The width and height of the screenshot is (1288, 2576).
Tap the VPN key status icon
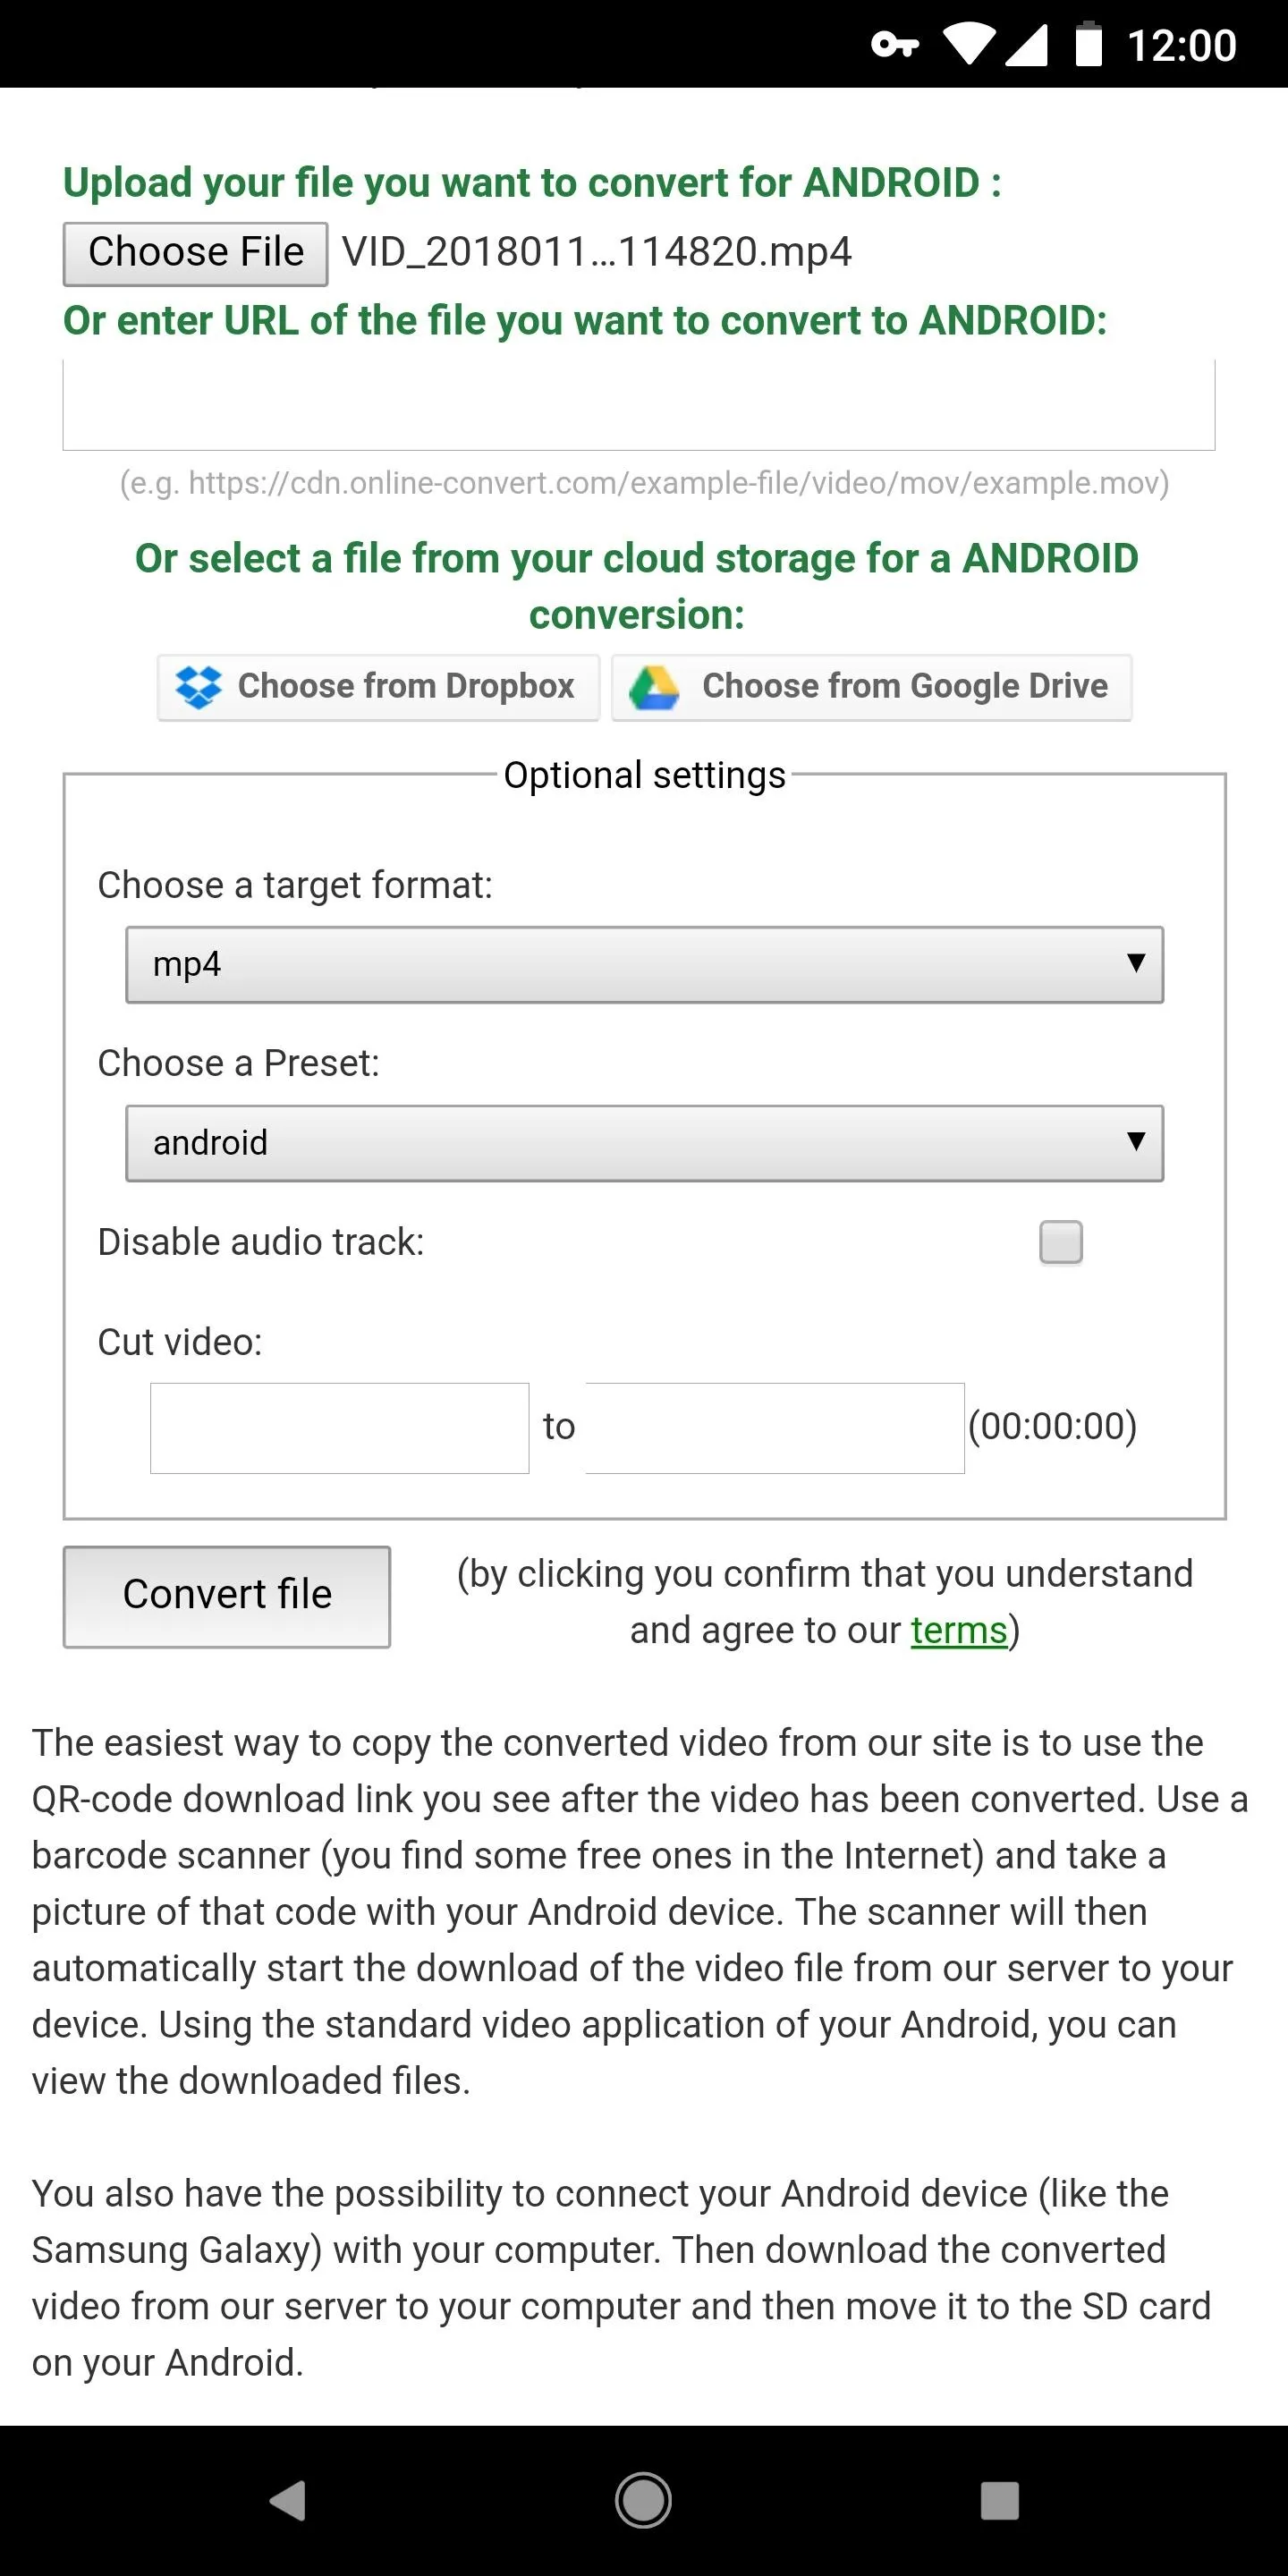point(894,45)
